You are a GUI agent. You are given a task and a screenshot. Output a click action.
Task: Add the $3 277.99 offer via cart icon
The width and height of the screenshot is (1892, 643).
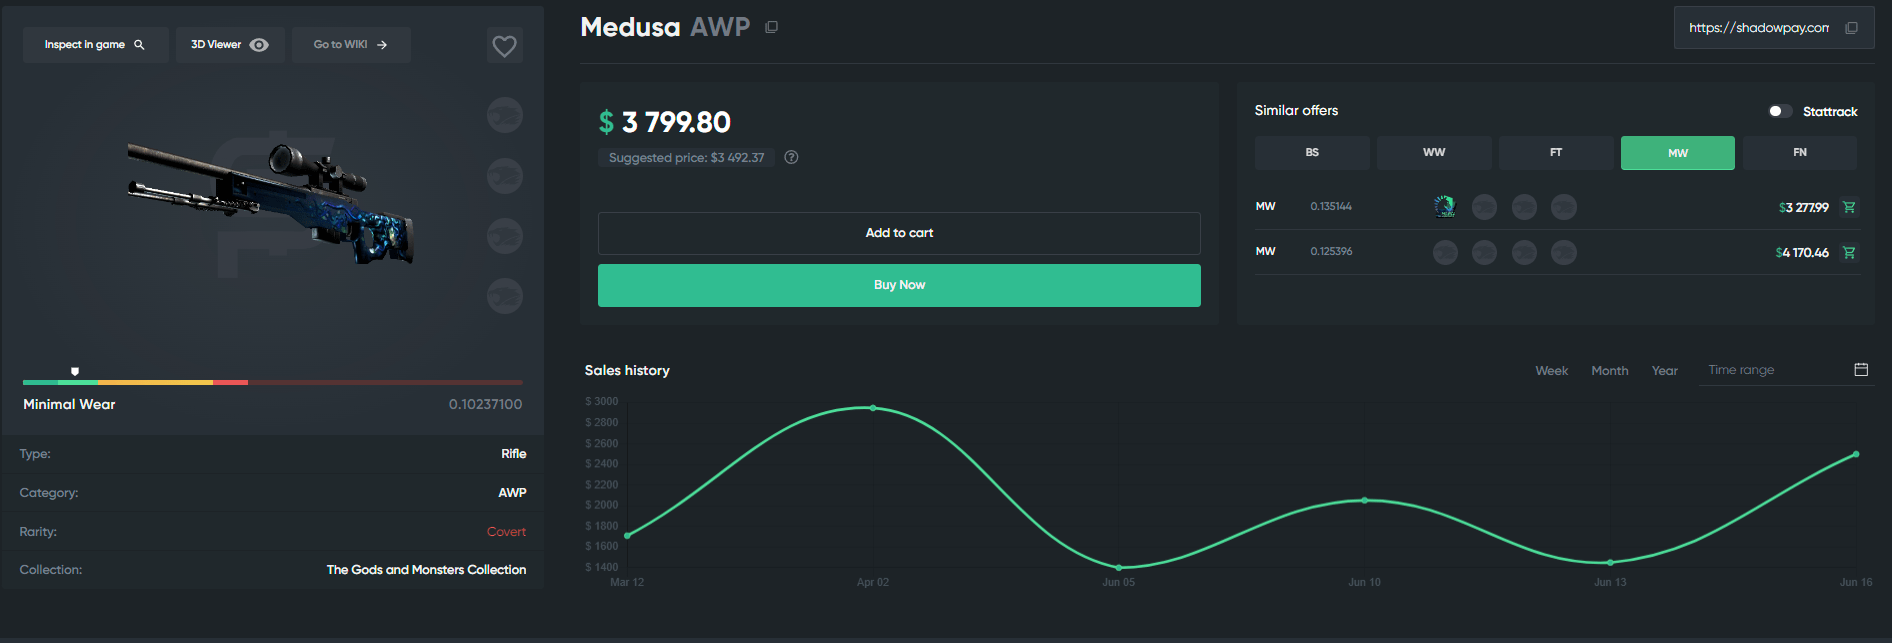(1849, 207)
